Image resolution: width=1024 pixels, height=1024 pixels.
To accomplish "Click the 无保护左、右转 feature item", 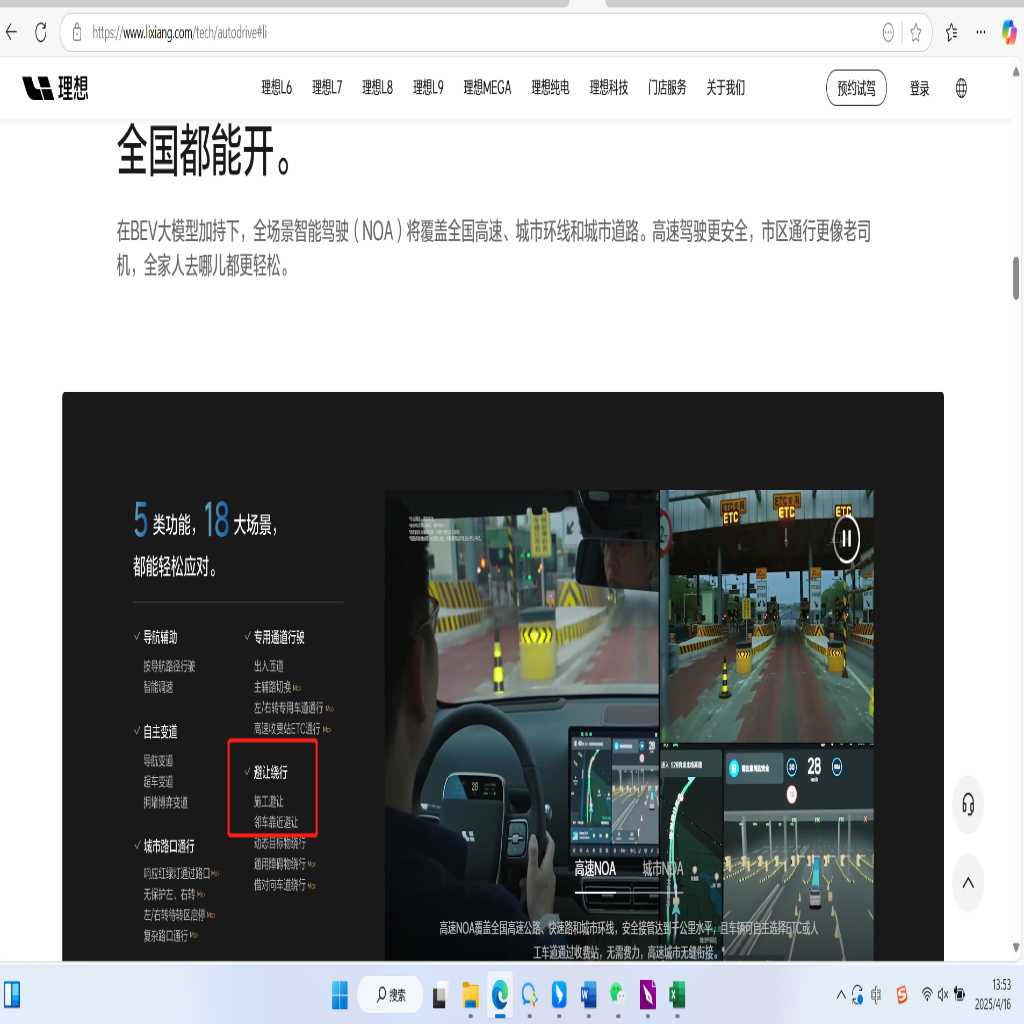I will tap(169, 894).
